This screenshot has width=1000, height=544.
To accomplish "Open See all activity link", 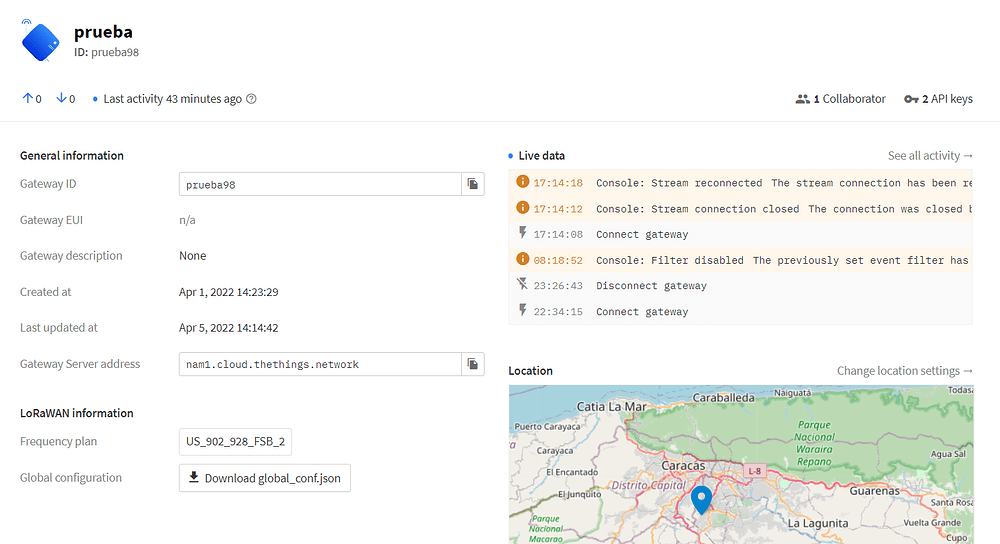I will 930,156.
